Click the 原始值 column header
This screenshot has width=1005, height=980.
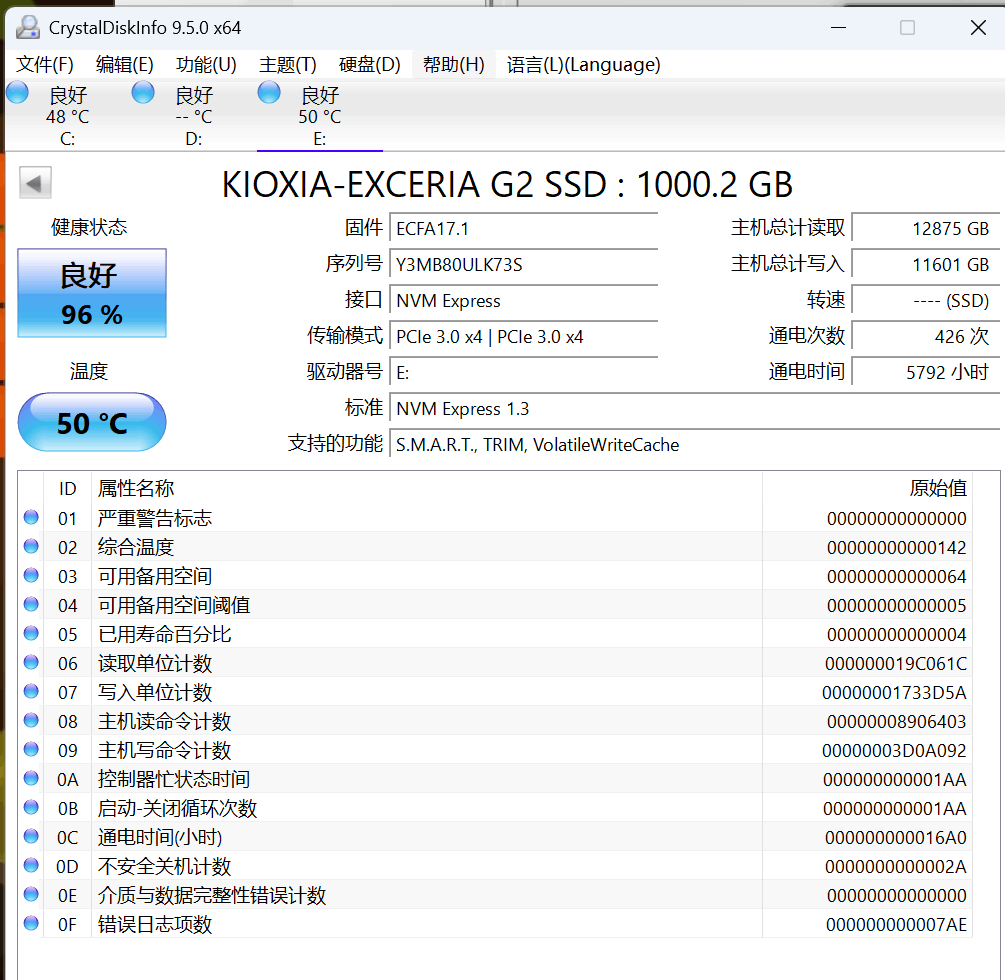(x=867, y=488)
